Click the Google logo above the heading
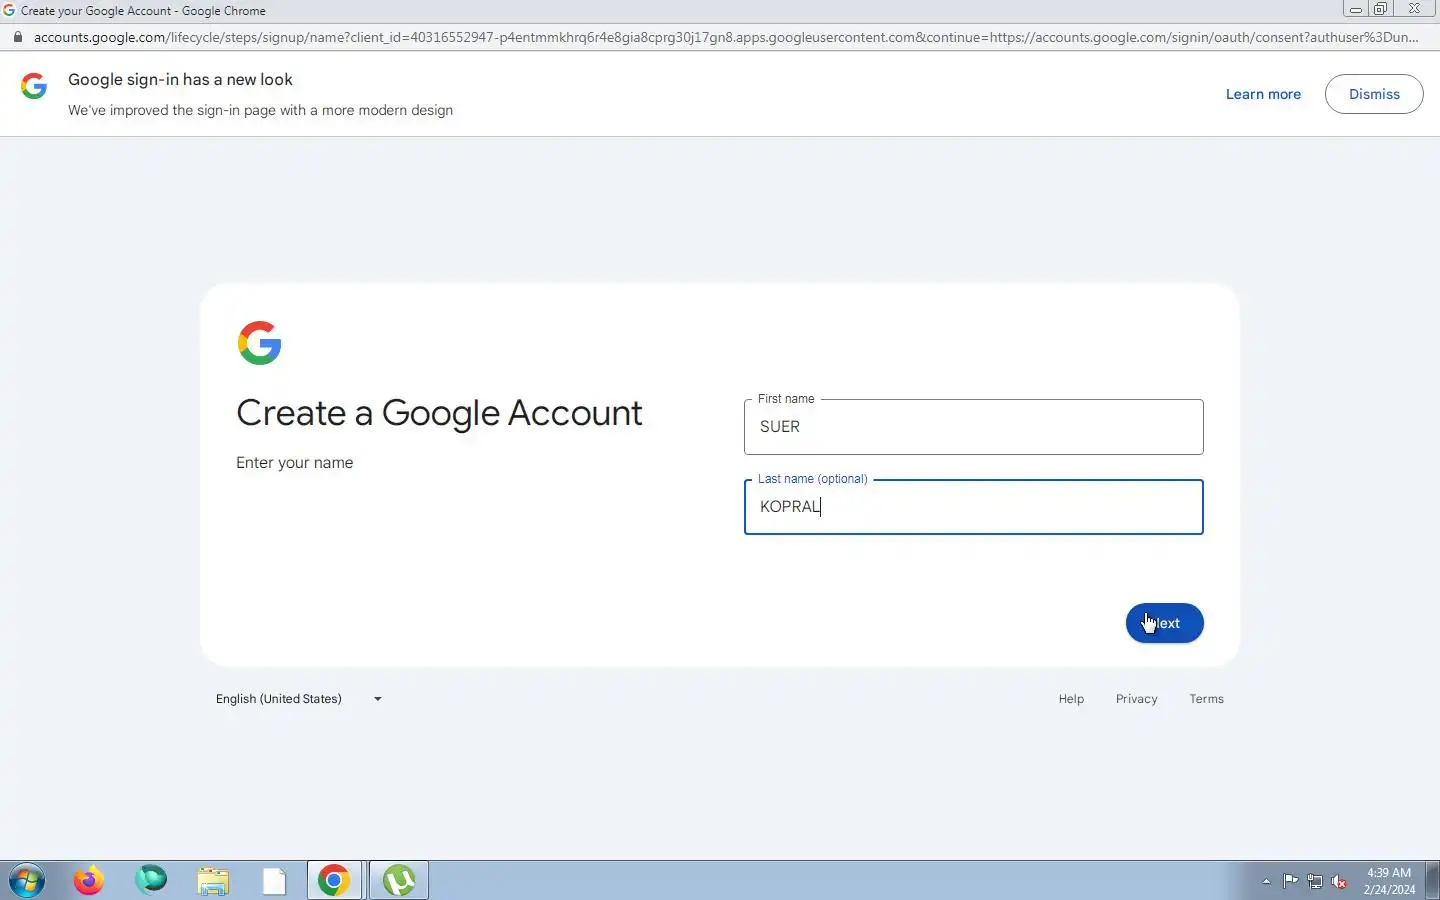1440x900 pixels. [260, 343]
